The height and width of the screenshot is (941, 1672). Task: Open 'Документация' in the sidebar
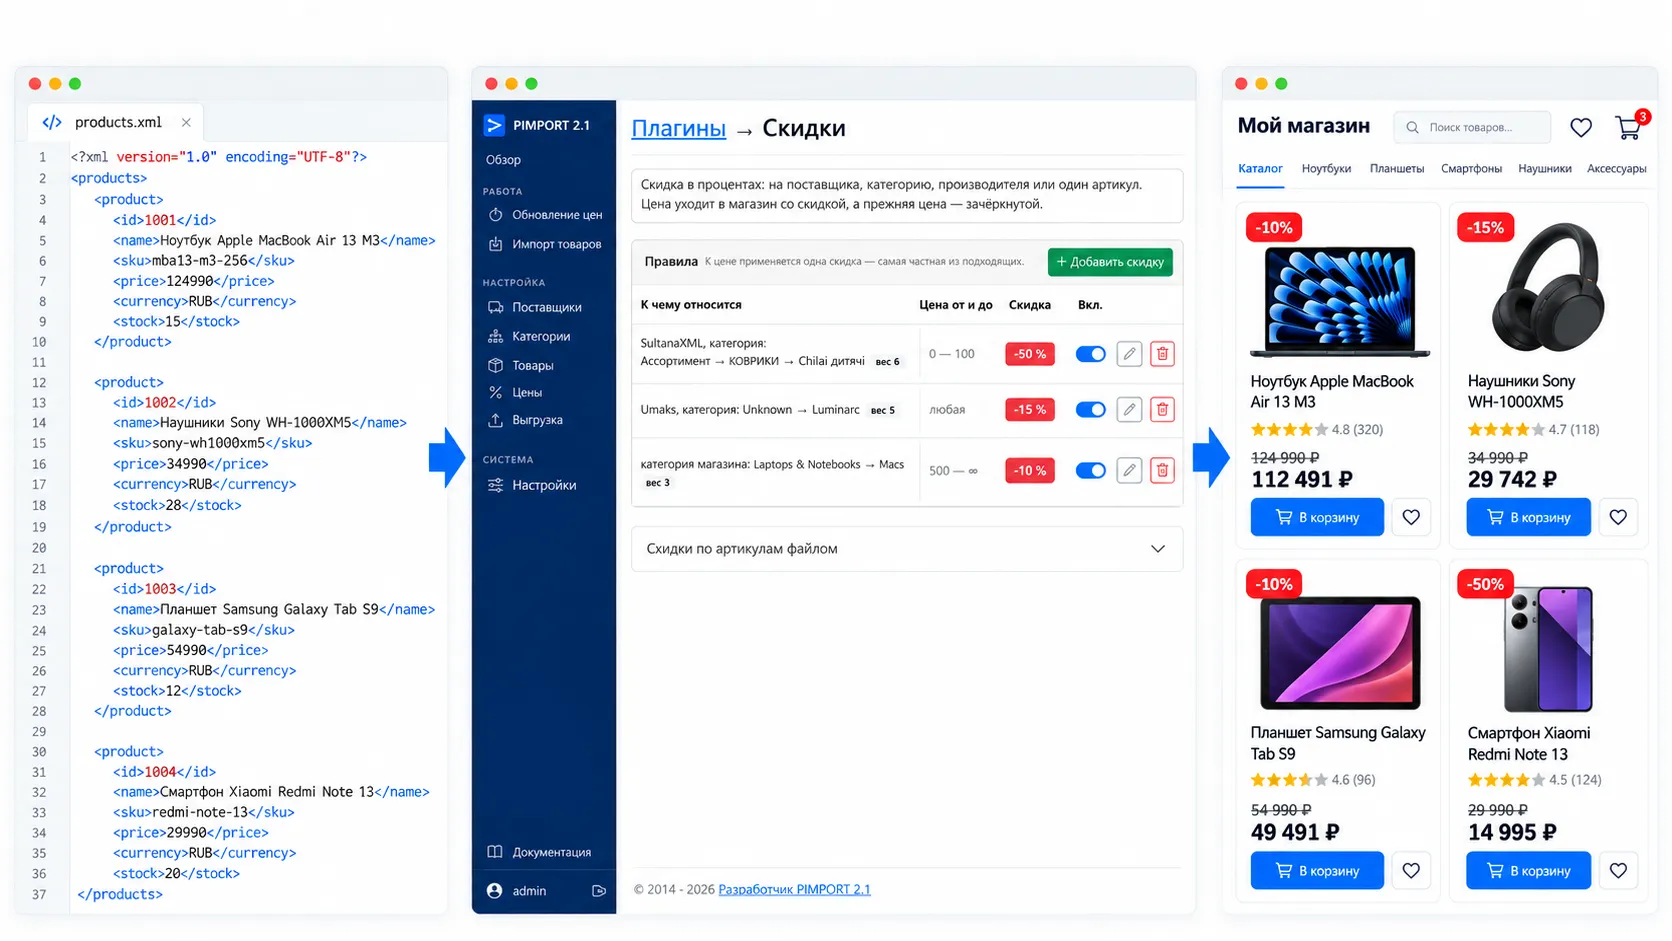[539, 852]
